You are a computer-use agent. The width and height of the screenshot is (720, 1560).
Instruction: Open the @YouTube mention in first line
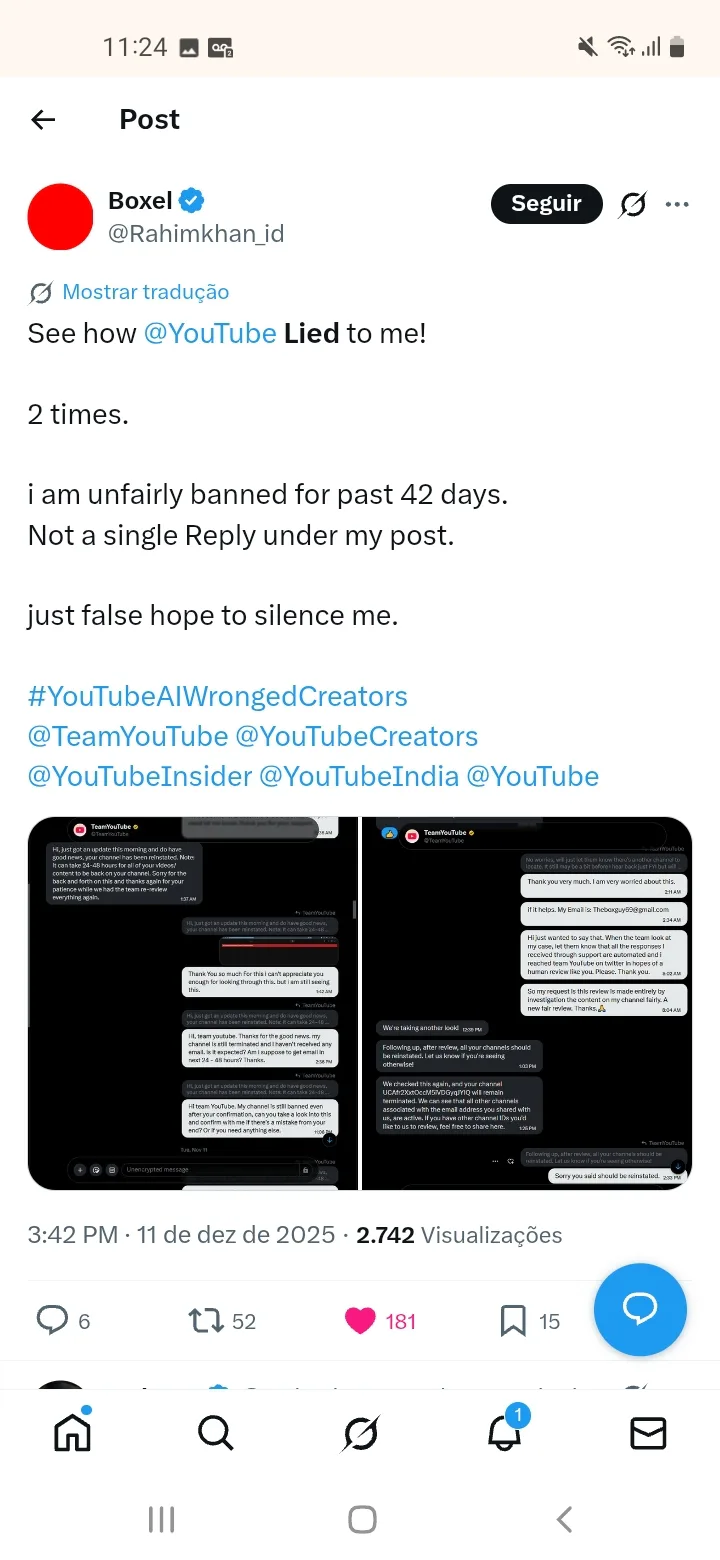pyautogui.click(x=210, y=333)
